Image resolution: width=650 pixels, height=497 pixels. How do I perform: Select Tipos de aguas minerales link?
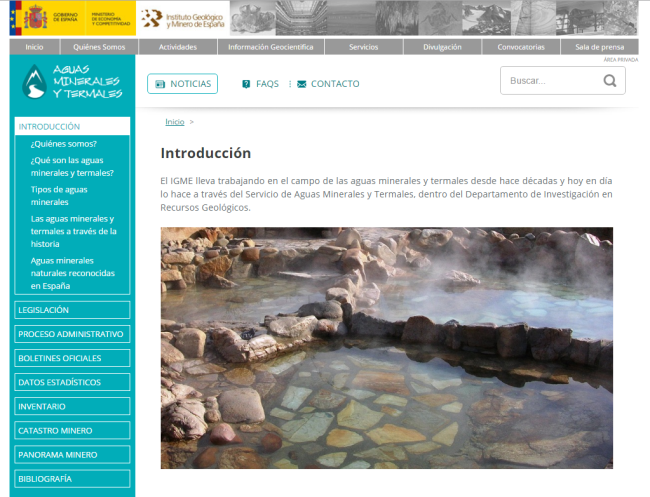pyautogui.click(x=59, y=195)
